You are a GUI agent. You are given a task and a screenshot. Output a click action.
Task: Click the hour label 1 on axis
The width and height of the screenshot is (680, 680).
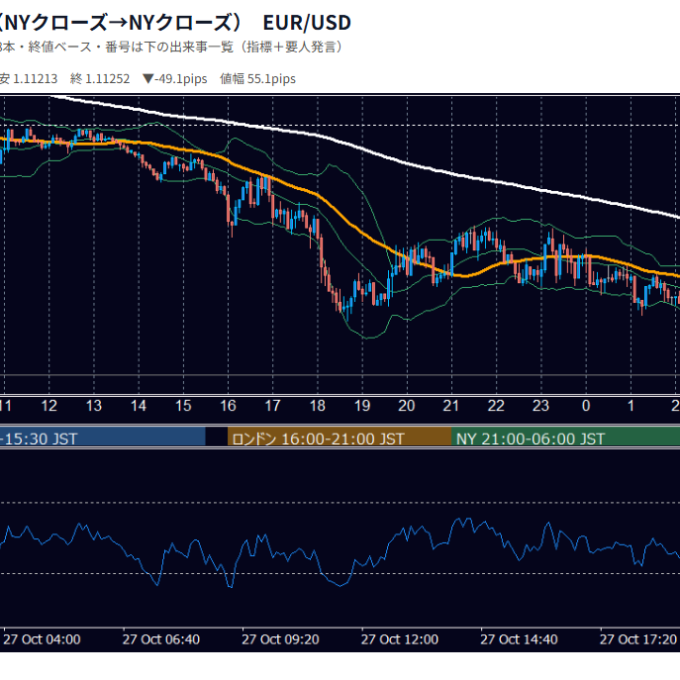click(631, 406)
